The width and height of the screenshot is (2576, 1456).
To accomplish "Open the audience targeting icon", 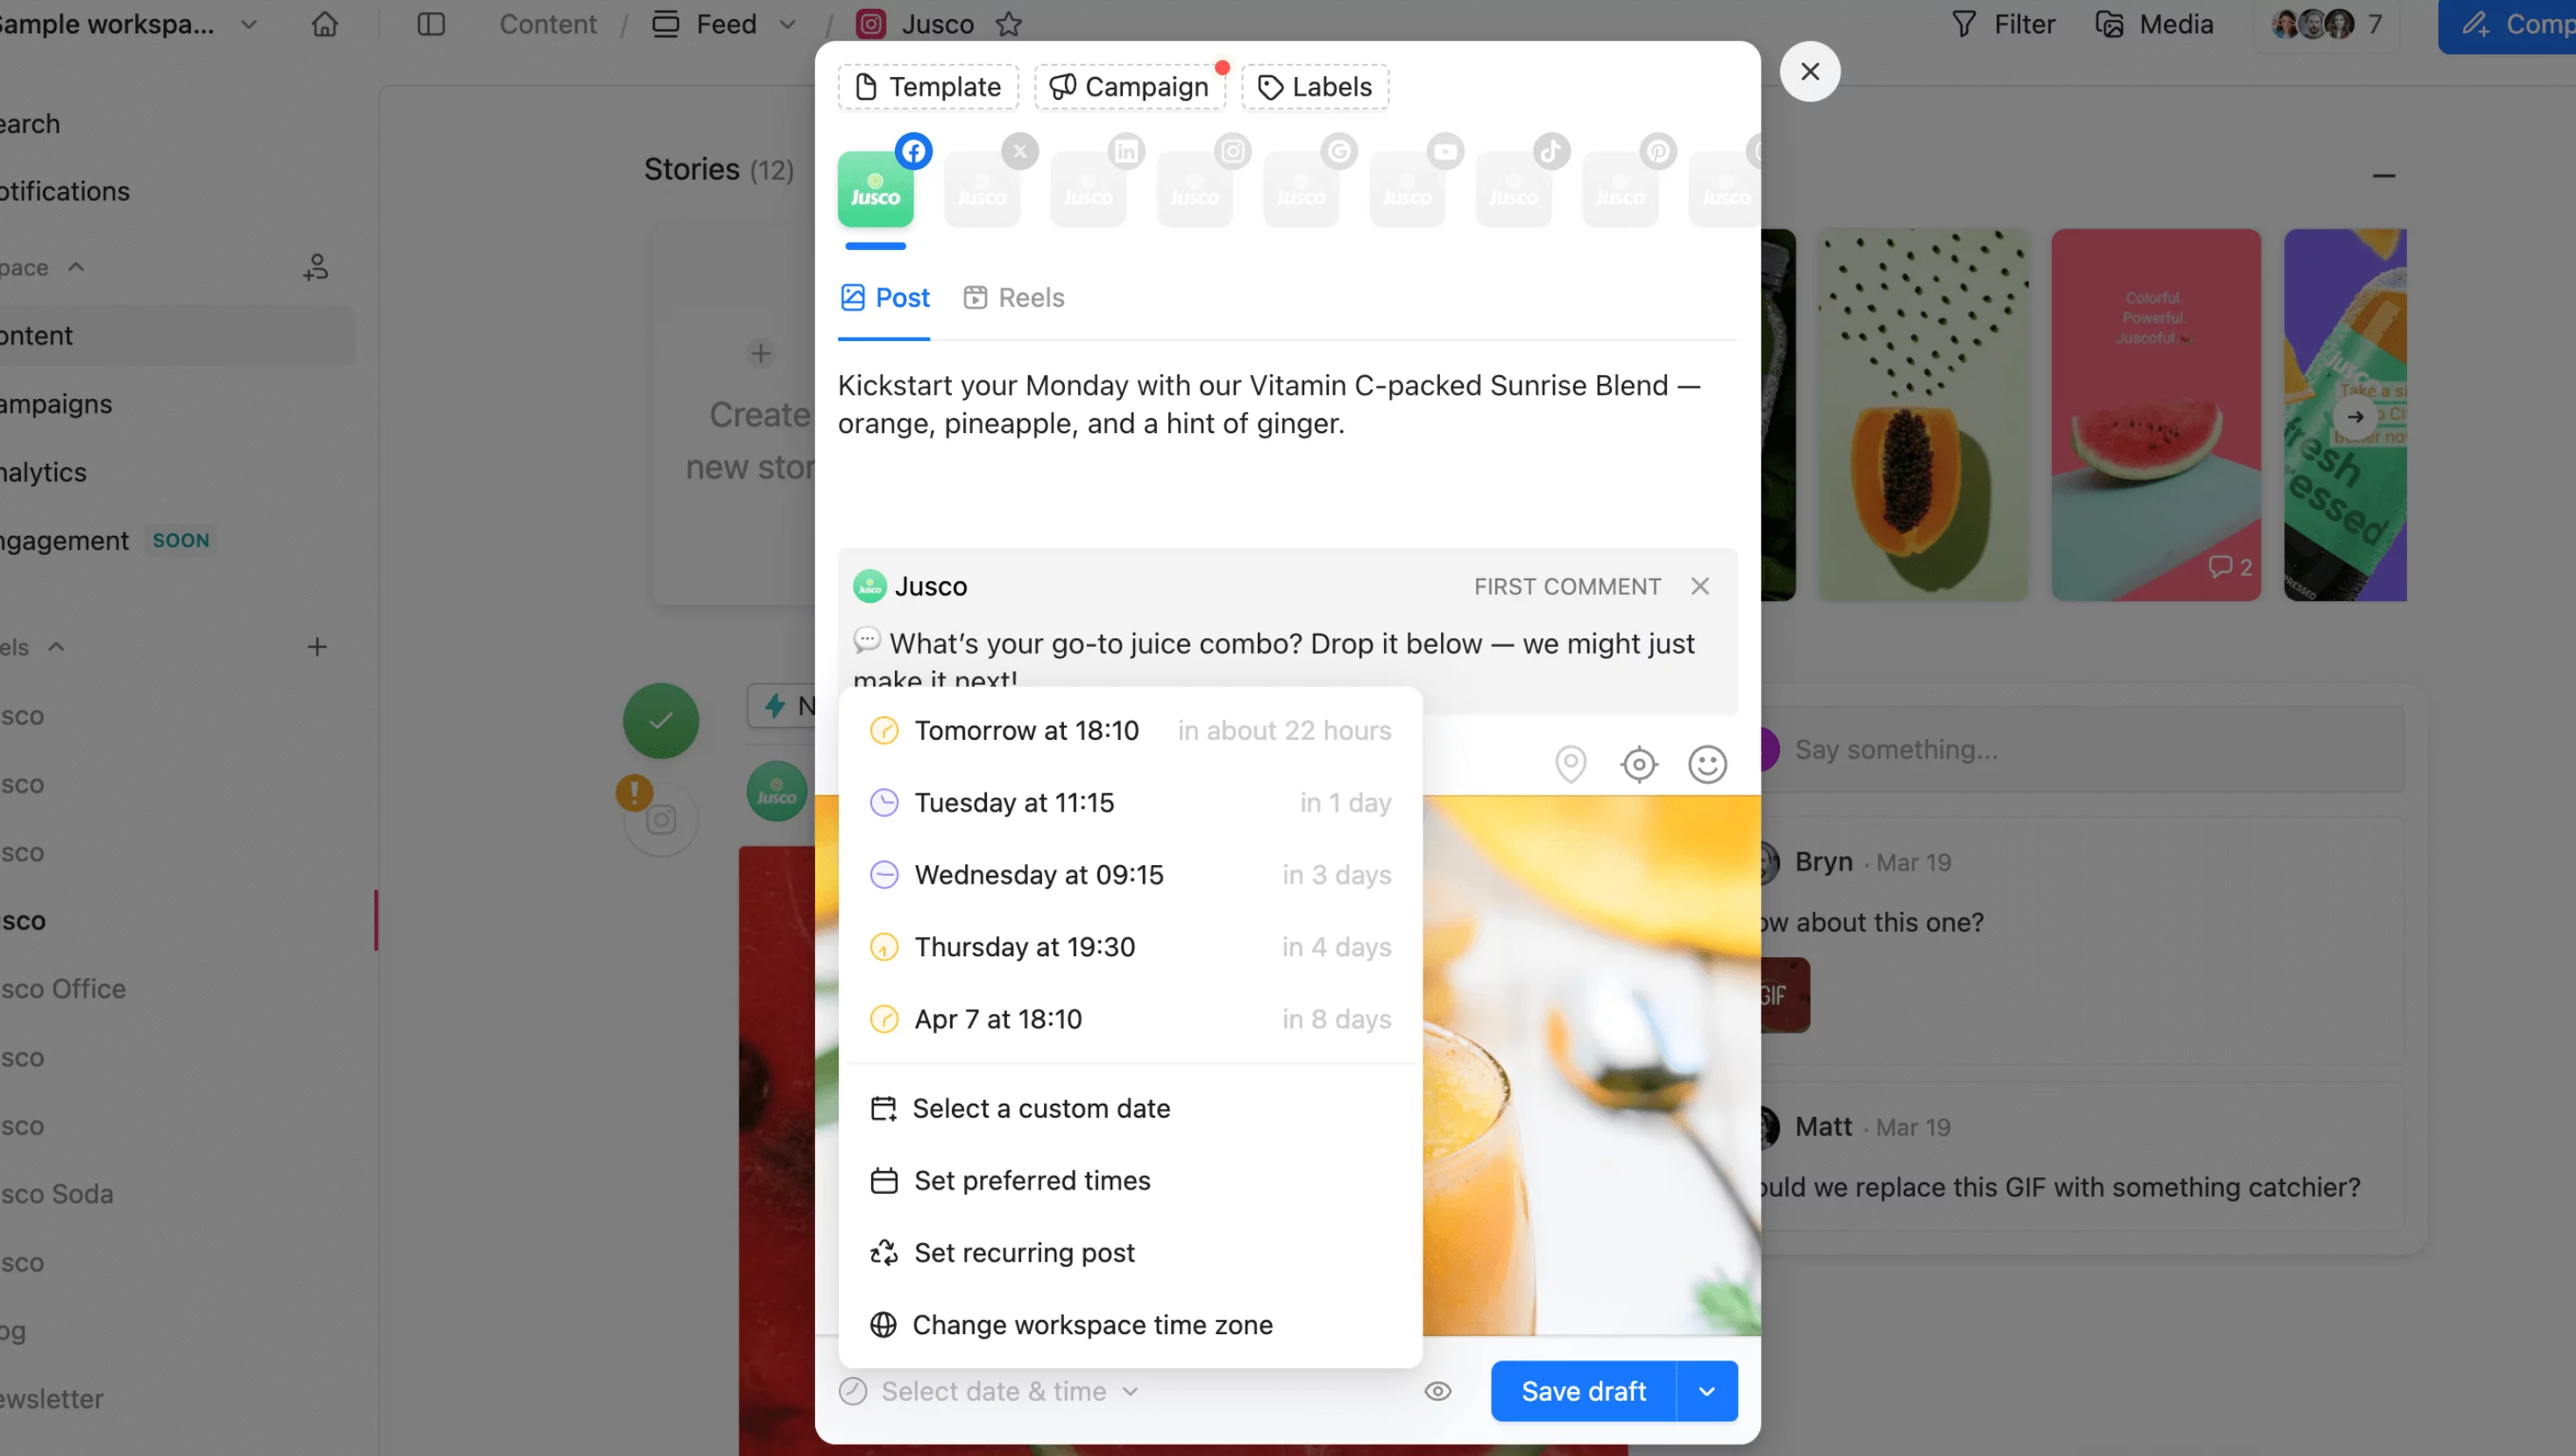I will coord(1639,765).
